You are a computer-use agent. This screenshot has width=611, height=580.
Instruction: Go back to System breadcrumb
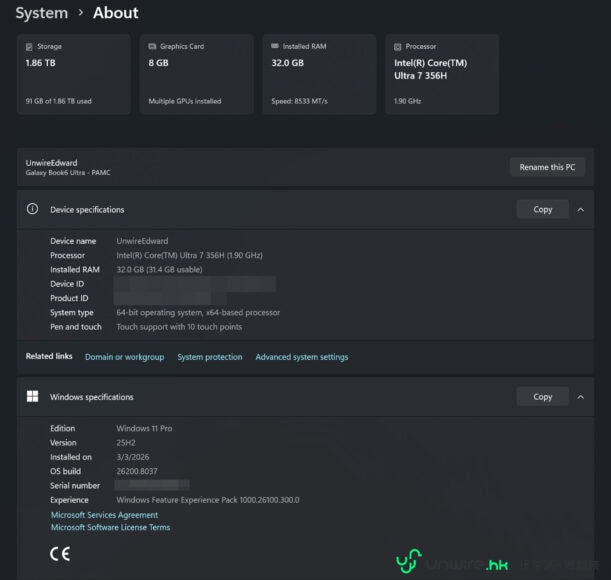pyautogui.click(x=42, y=13)
